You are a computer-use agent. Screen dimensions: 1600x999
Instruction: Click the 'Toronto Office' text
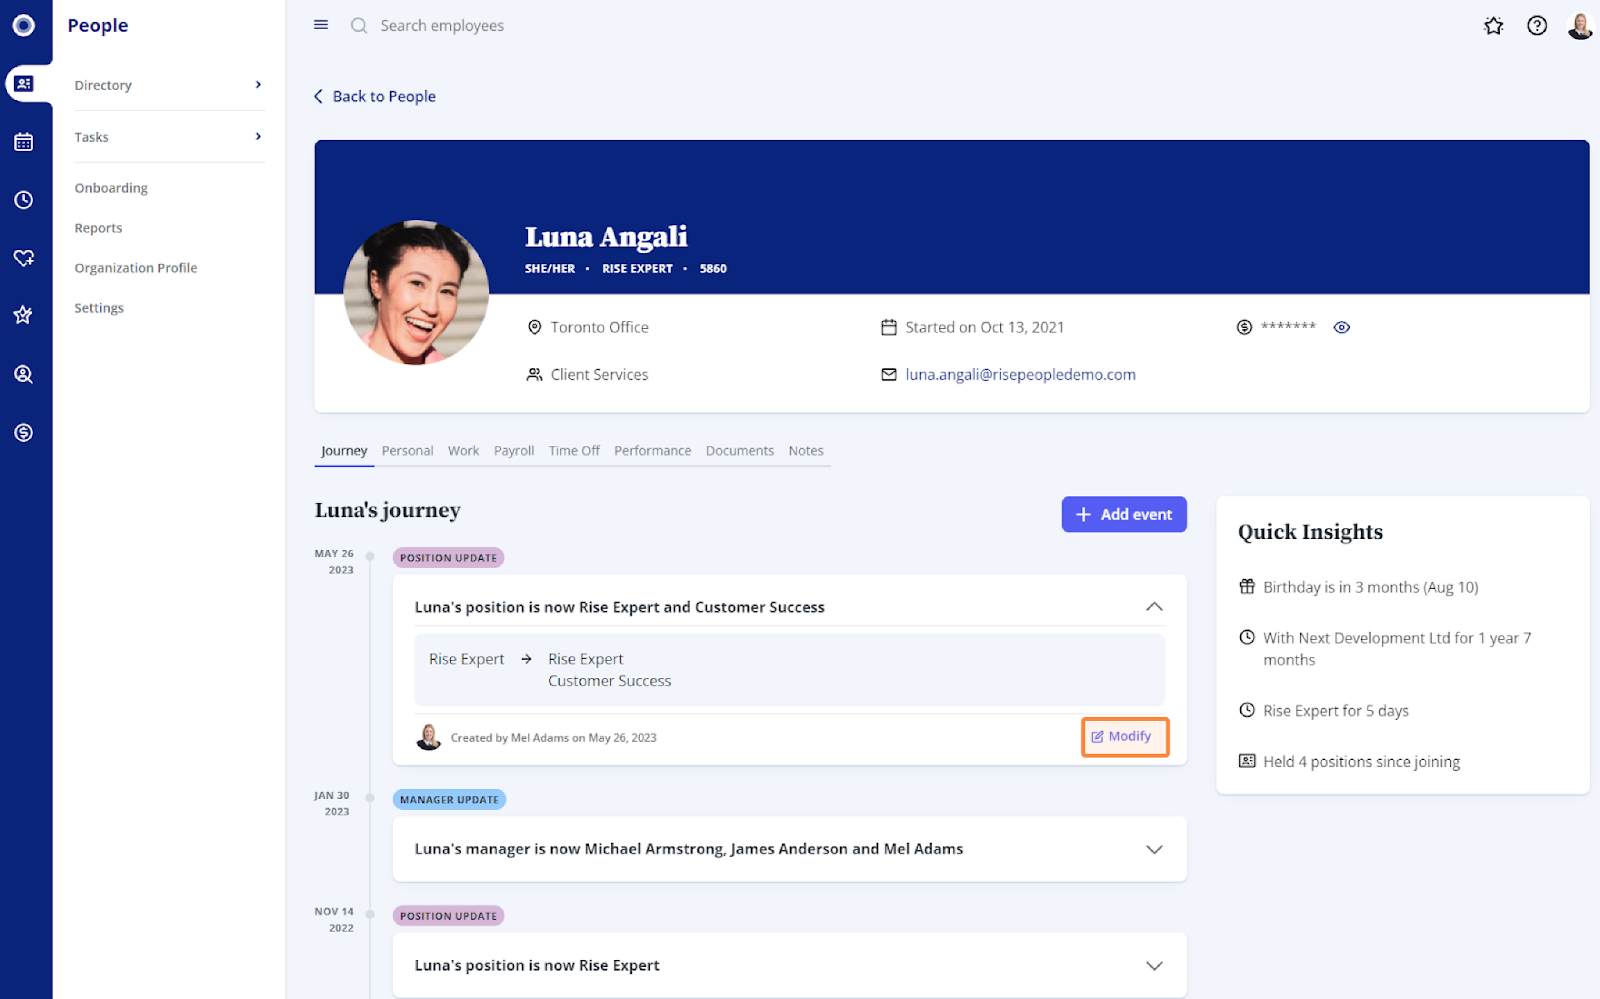click(x=599, y=327)
